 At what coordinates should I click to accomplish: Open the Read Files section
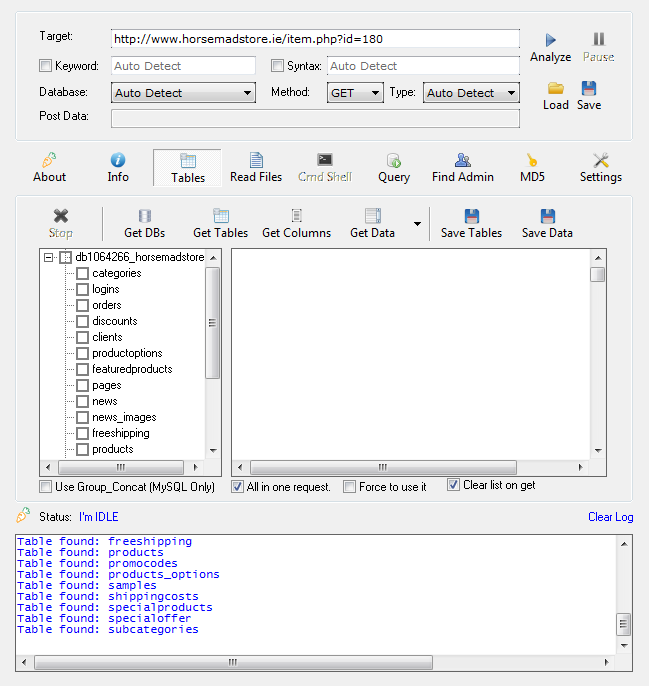[256, 168]
